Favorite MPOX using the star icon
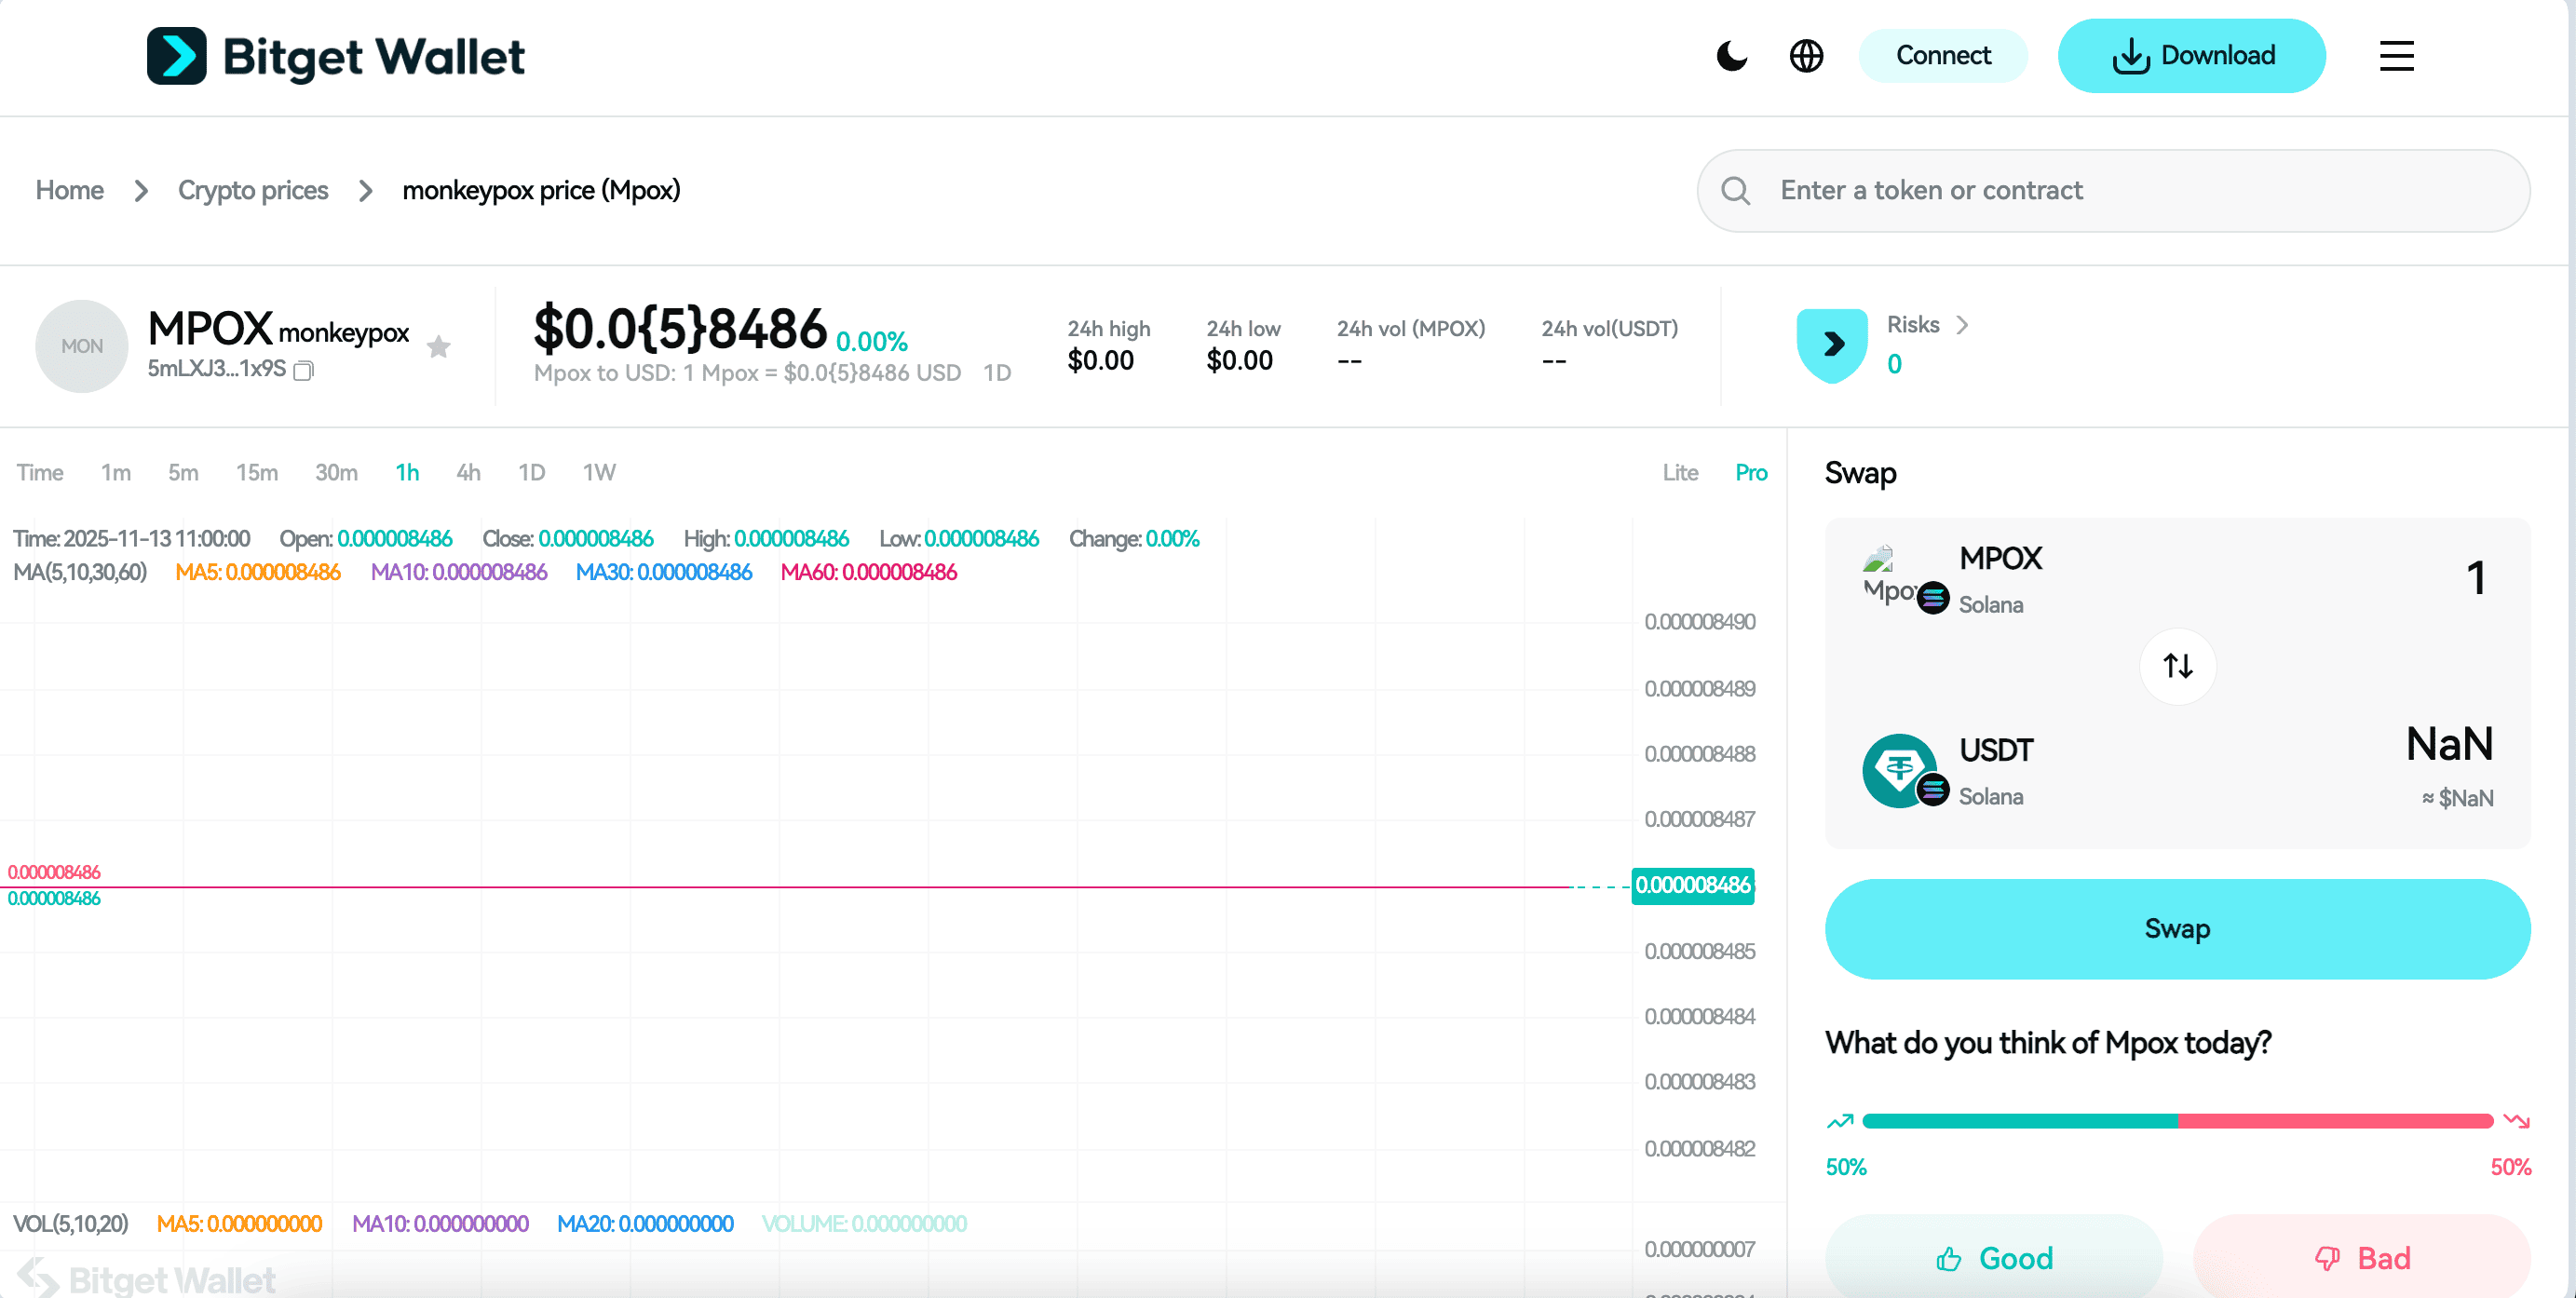This screenshot has height=1298, width=2576. point(439,347)
